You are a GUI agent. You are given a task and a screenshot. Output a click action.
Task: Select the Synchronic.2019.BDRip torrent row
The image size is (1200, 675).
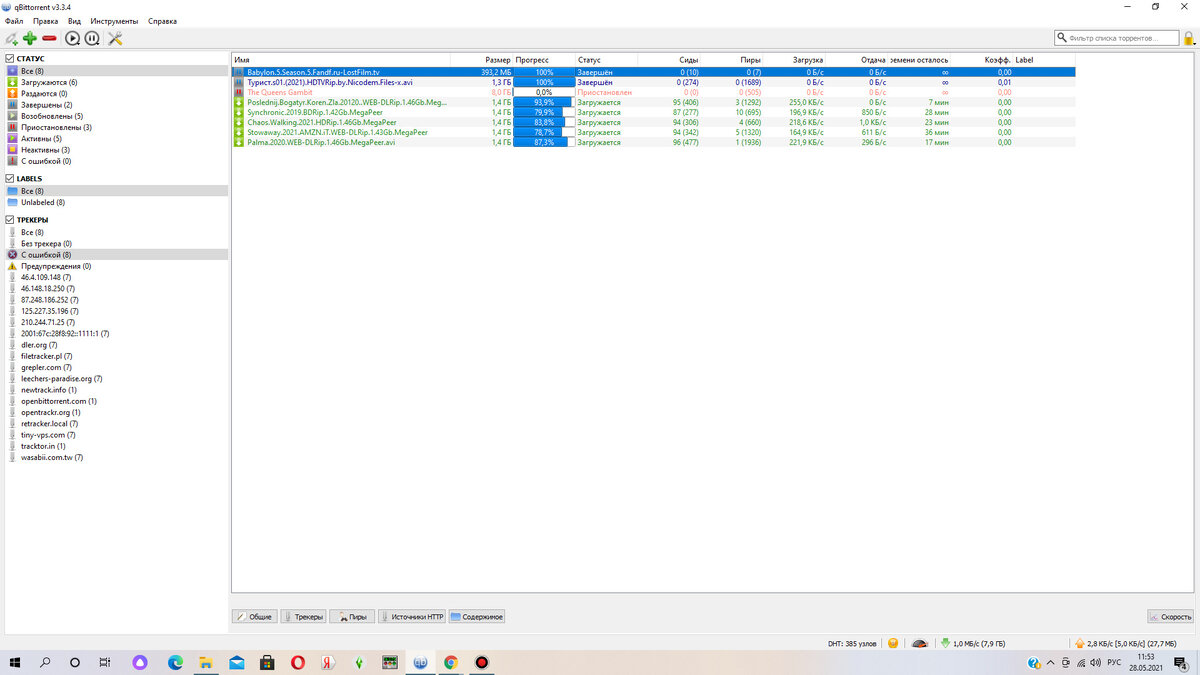click(653, 112)
